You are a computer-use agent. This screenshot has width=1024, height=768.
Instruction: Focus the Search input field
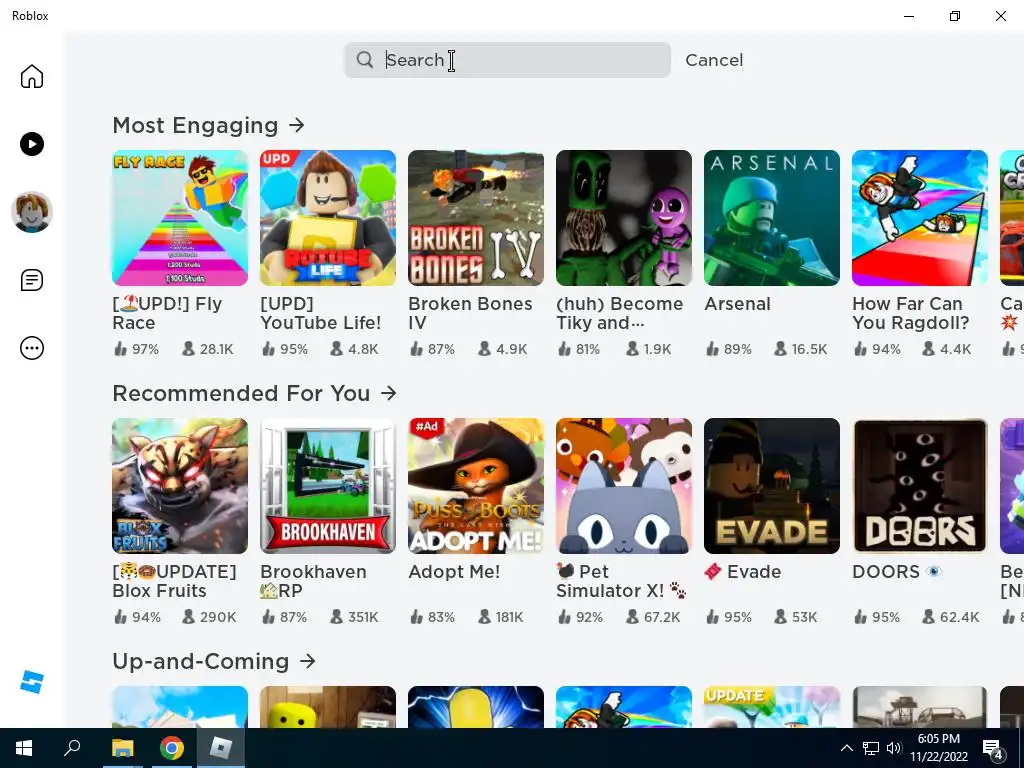point(507,60)
